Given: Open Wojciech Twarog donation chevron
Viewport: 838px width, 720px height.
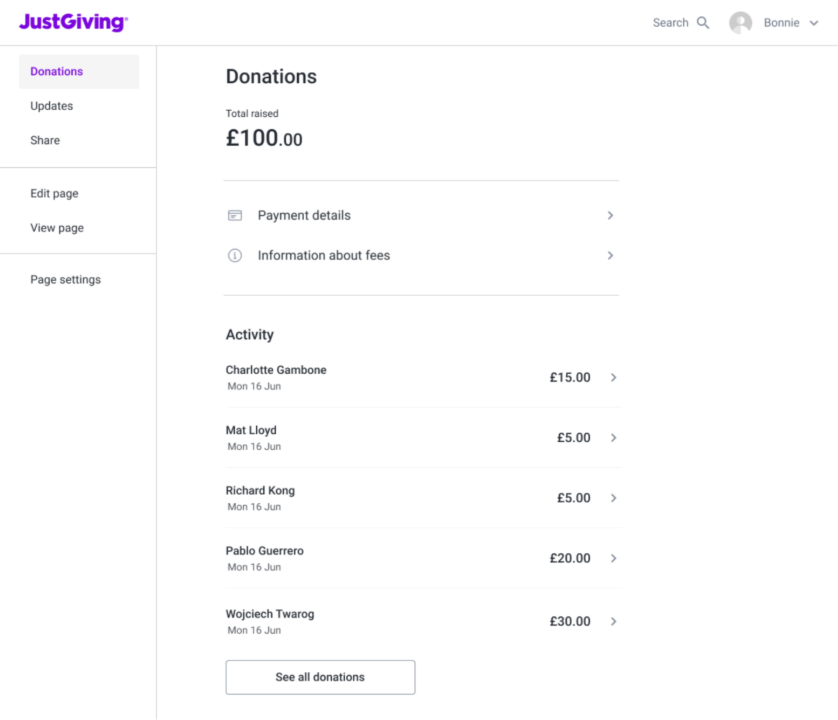Looking at the screenshot, I should pyautogui.click(x=613, y=621).
